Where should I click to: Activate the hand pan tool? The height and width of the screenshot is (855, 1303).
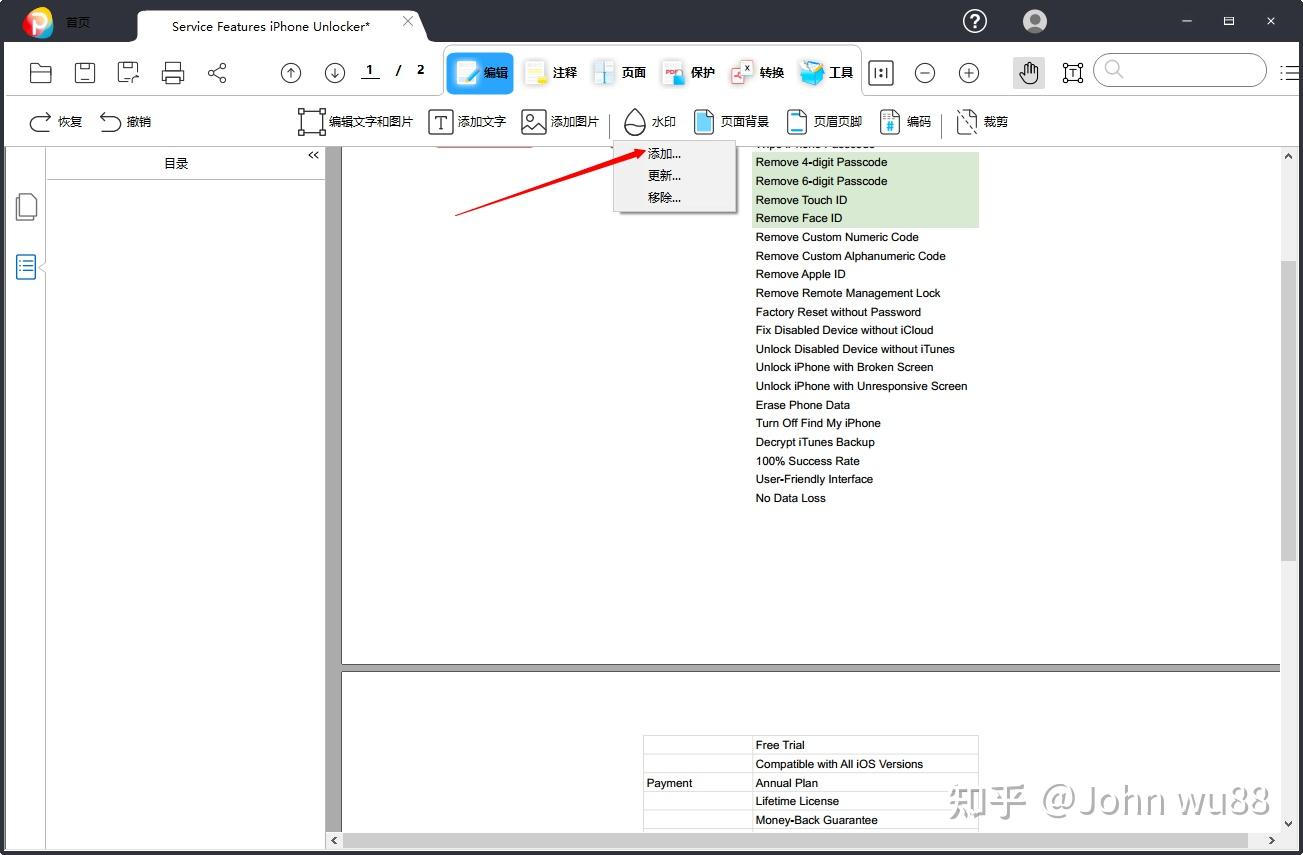1029,72
